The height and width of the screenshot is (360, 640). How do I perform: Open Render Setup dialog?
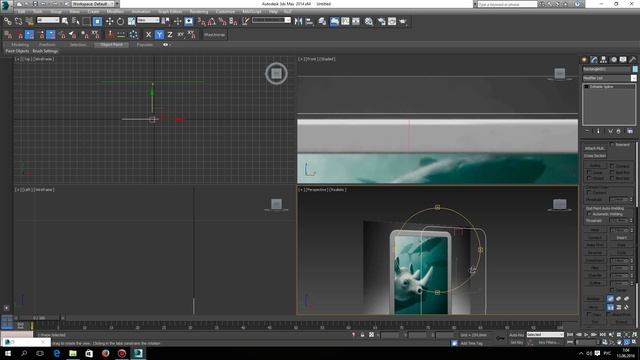coord(381,21)
